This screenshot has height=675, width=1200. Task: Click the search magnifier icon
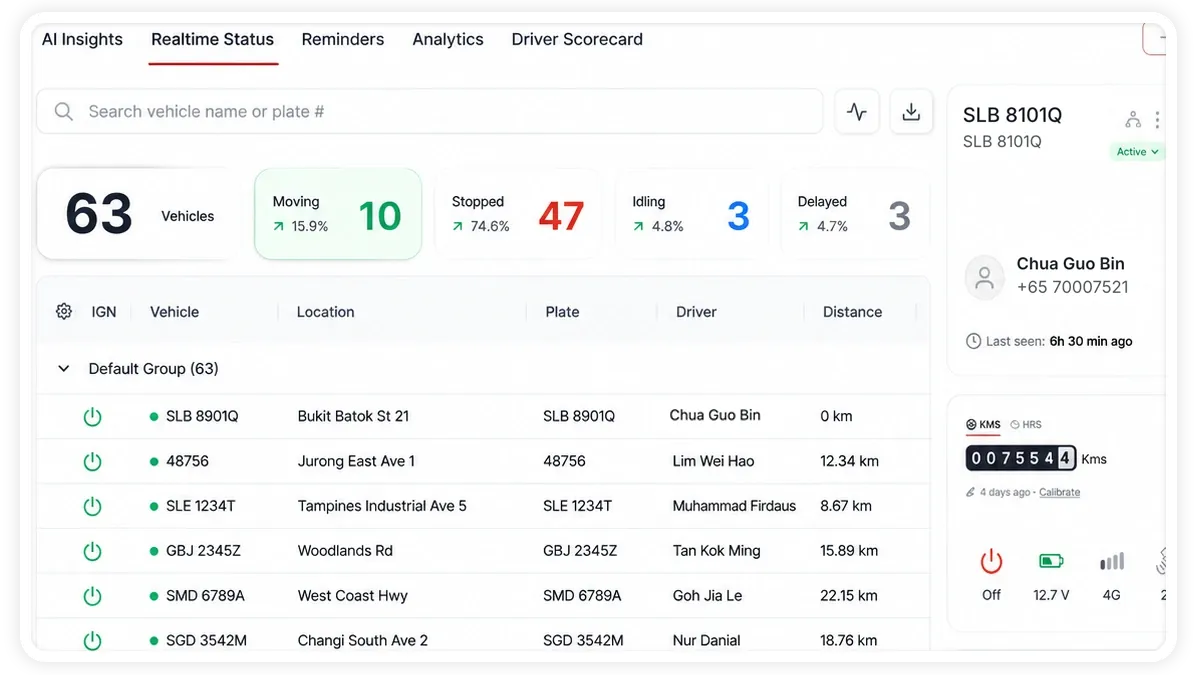tap(64, 112)
